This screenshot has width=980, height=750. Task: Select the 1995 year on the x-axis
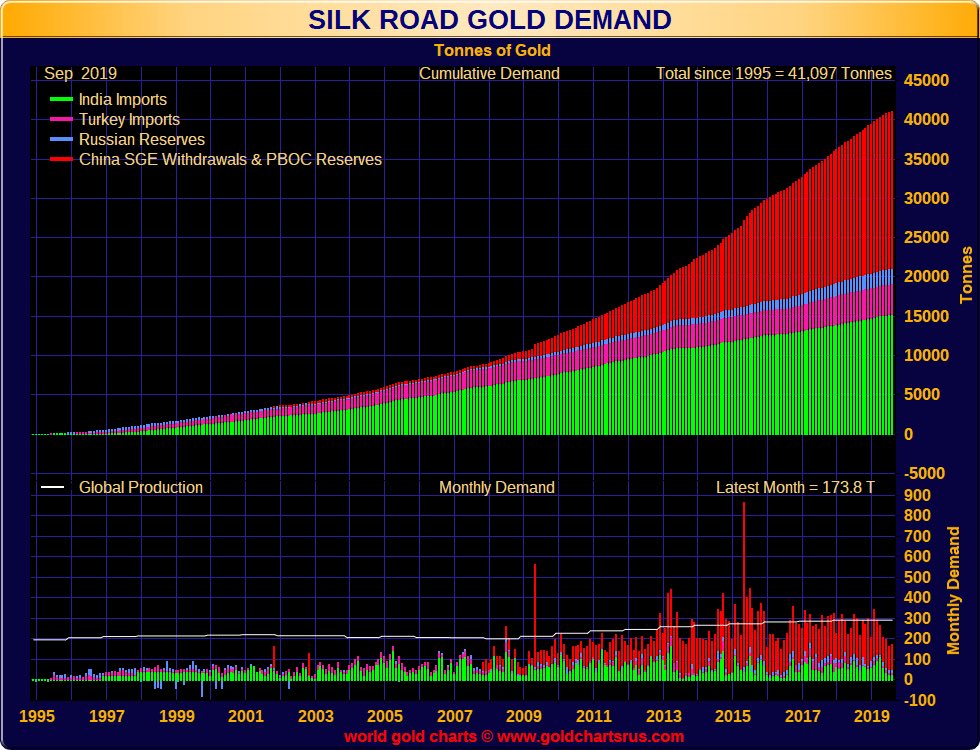(37, 716)
